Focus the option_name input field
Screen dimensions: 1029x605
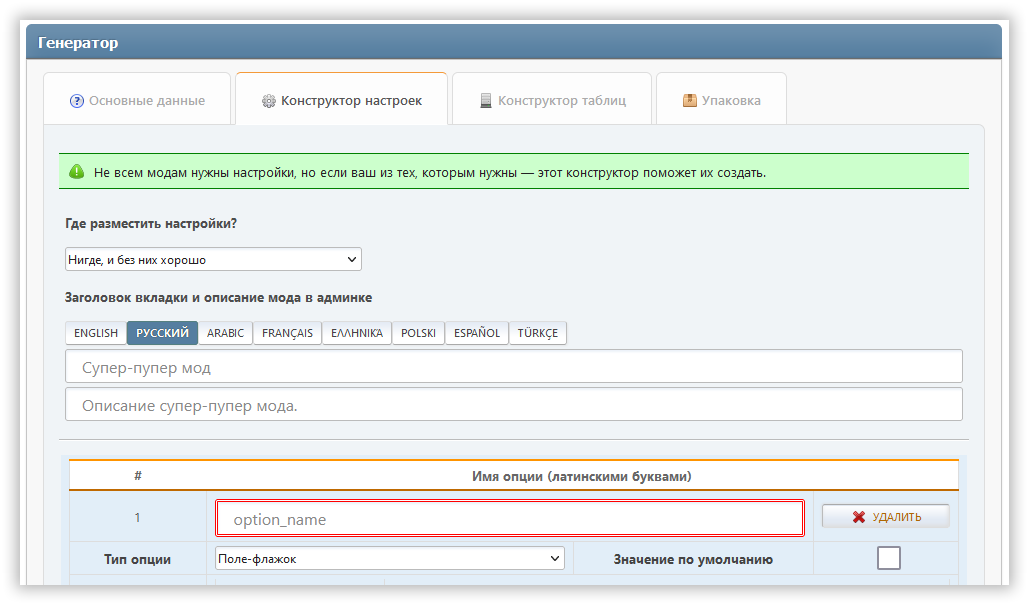click(x=510, y=519)
